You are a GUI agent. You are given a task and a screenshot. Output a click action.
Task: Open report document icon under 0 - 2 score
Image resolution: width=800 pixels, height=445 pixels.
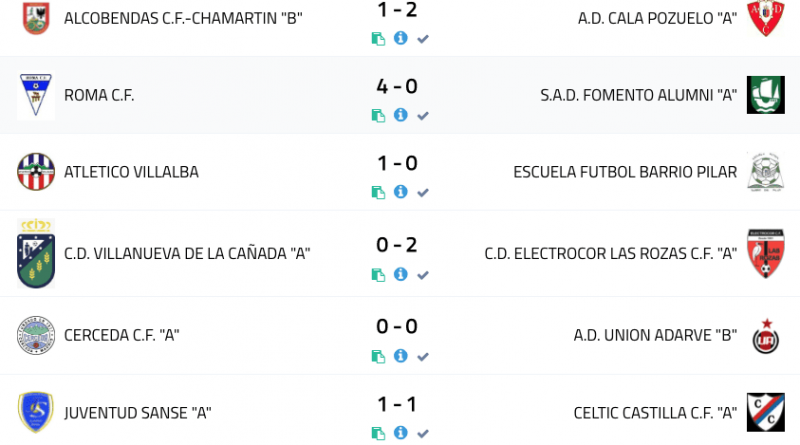(378, 275)
